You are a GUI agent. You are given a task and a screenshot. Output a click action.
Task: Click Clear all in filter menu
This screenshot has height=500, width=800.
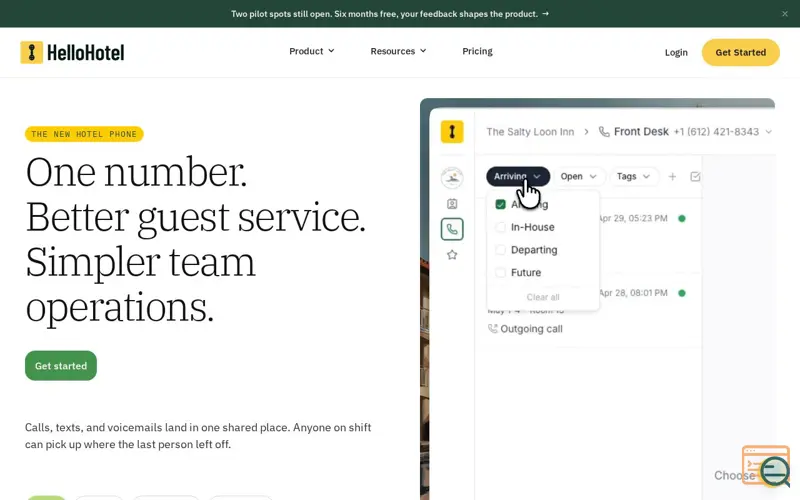click(x=543, y=297)
